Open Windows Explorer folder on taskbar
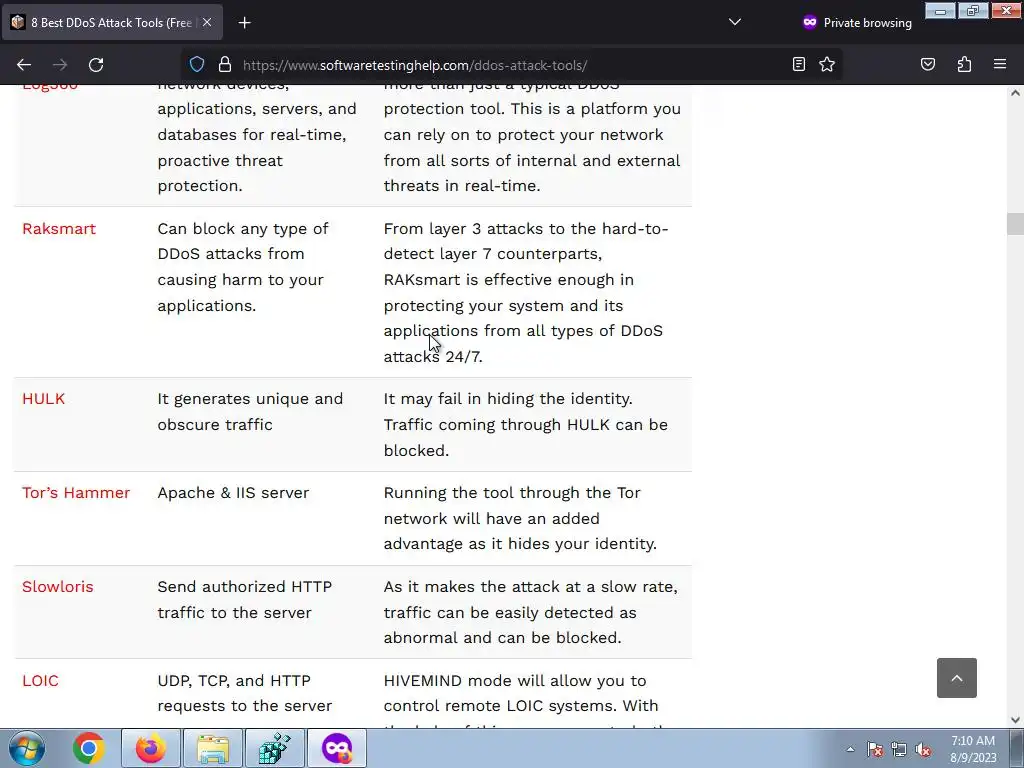Image resolution: width=1024 pixels, height=768 pixels. [213, 748]
